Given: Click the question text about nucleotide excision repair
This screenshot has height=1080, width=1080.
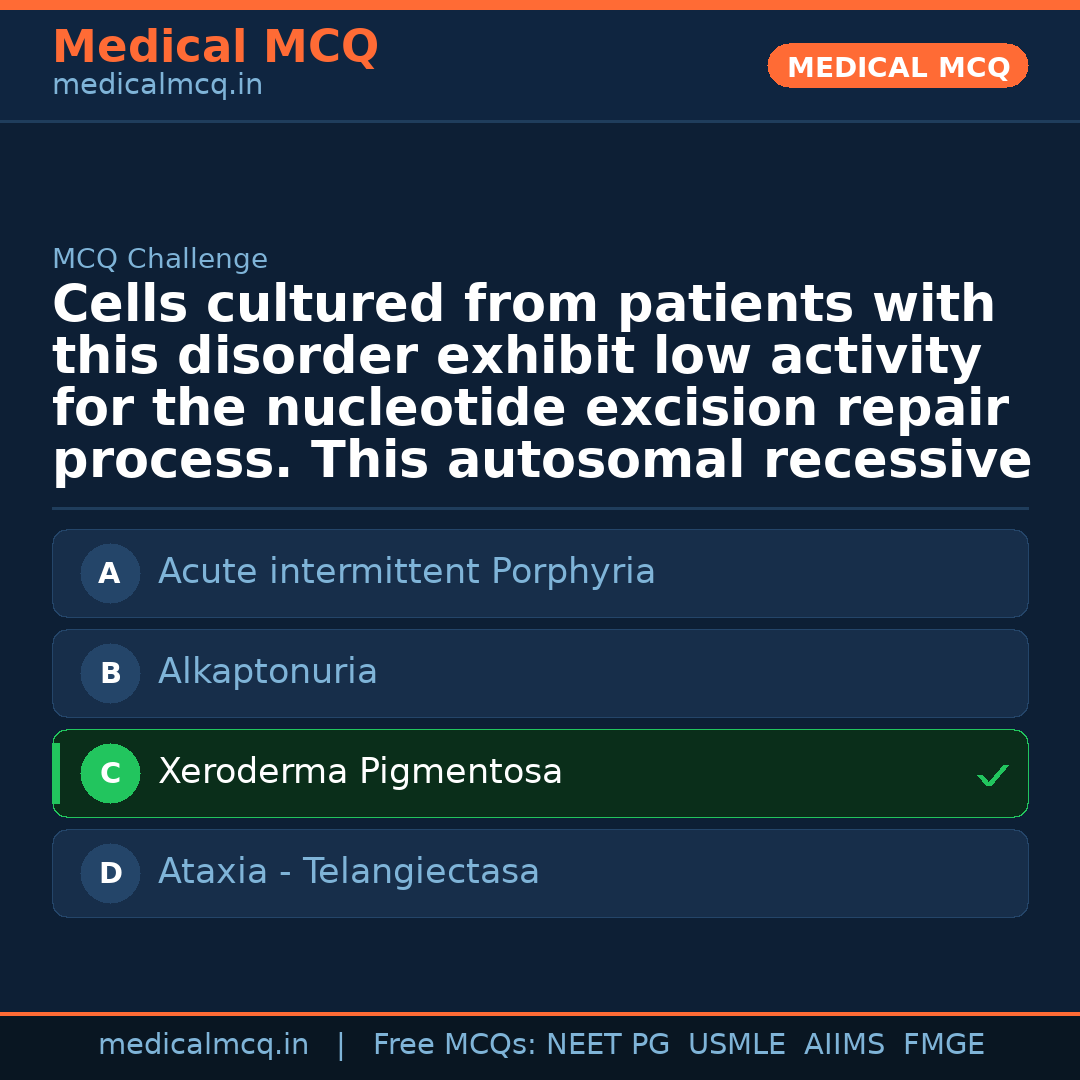Looking at the screenshot, I should click(x=540, y=383).
